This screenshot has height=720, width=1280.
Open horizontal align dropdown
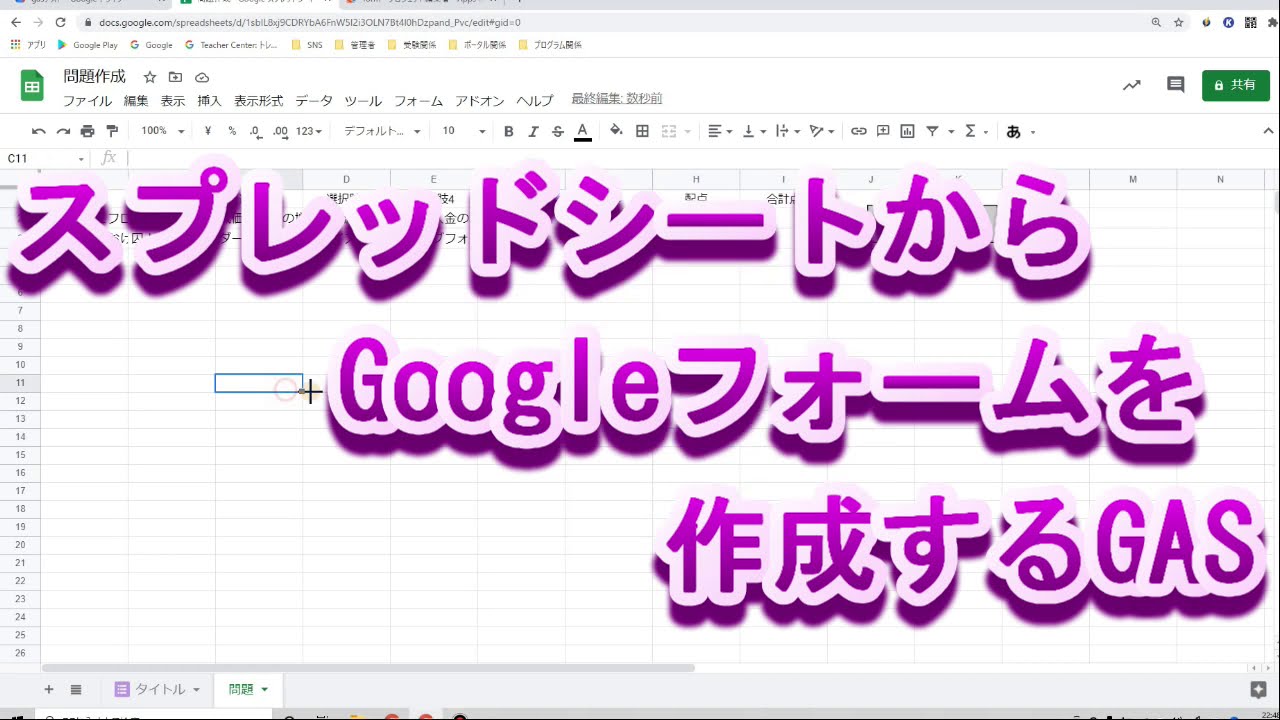[x=720, y=131]
